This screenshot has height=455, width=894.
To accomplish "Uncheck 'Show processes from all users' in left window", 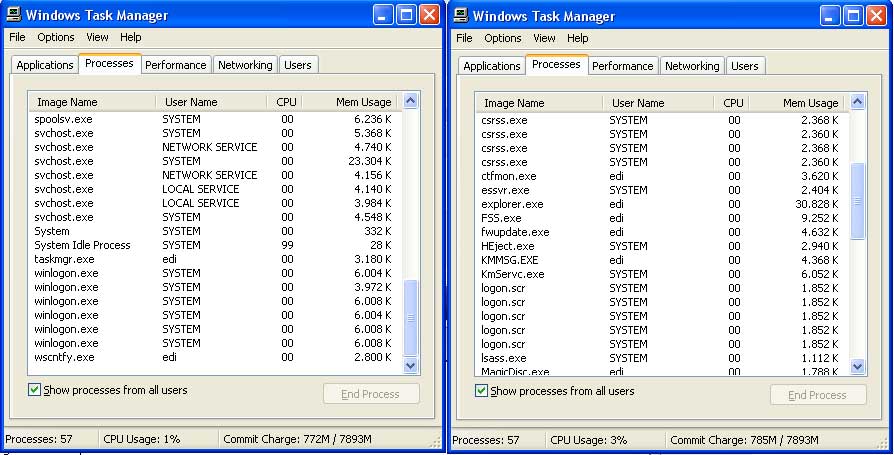I will (x=34, y=390).
